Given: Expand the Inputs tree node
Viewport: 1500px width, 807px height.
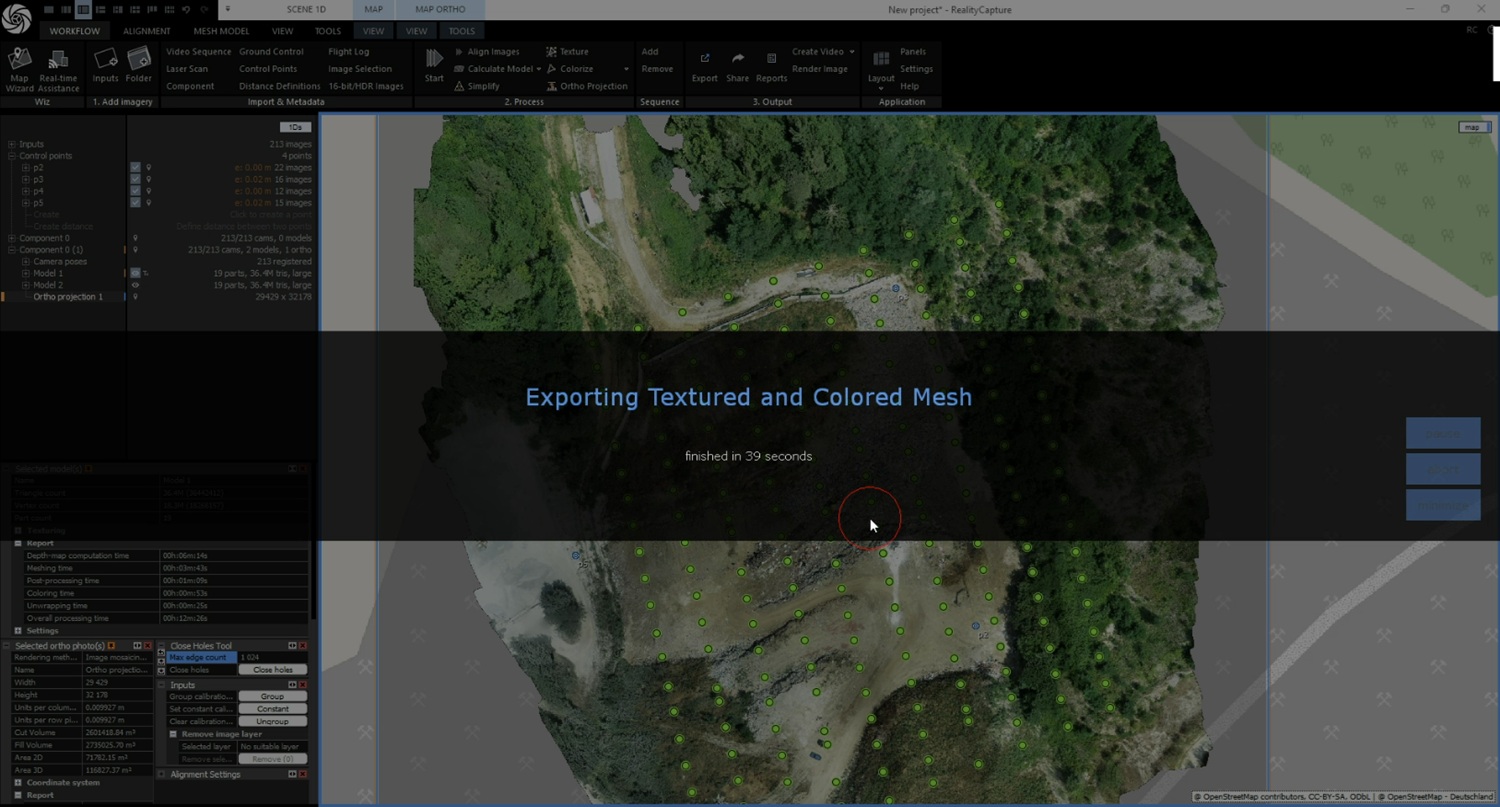Looking at the screenshot, I should click(x=12, y=144).
